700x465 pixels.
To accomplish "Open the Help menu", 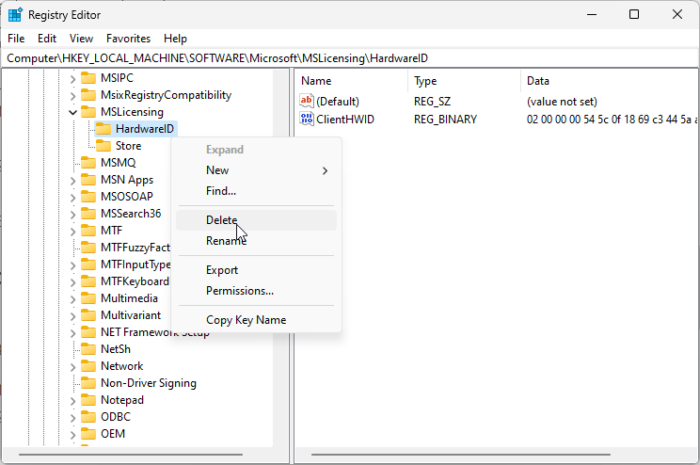I will [x=175, y=39].
